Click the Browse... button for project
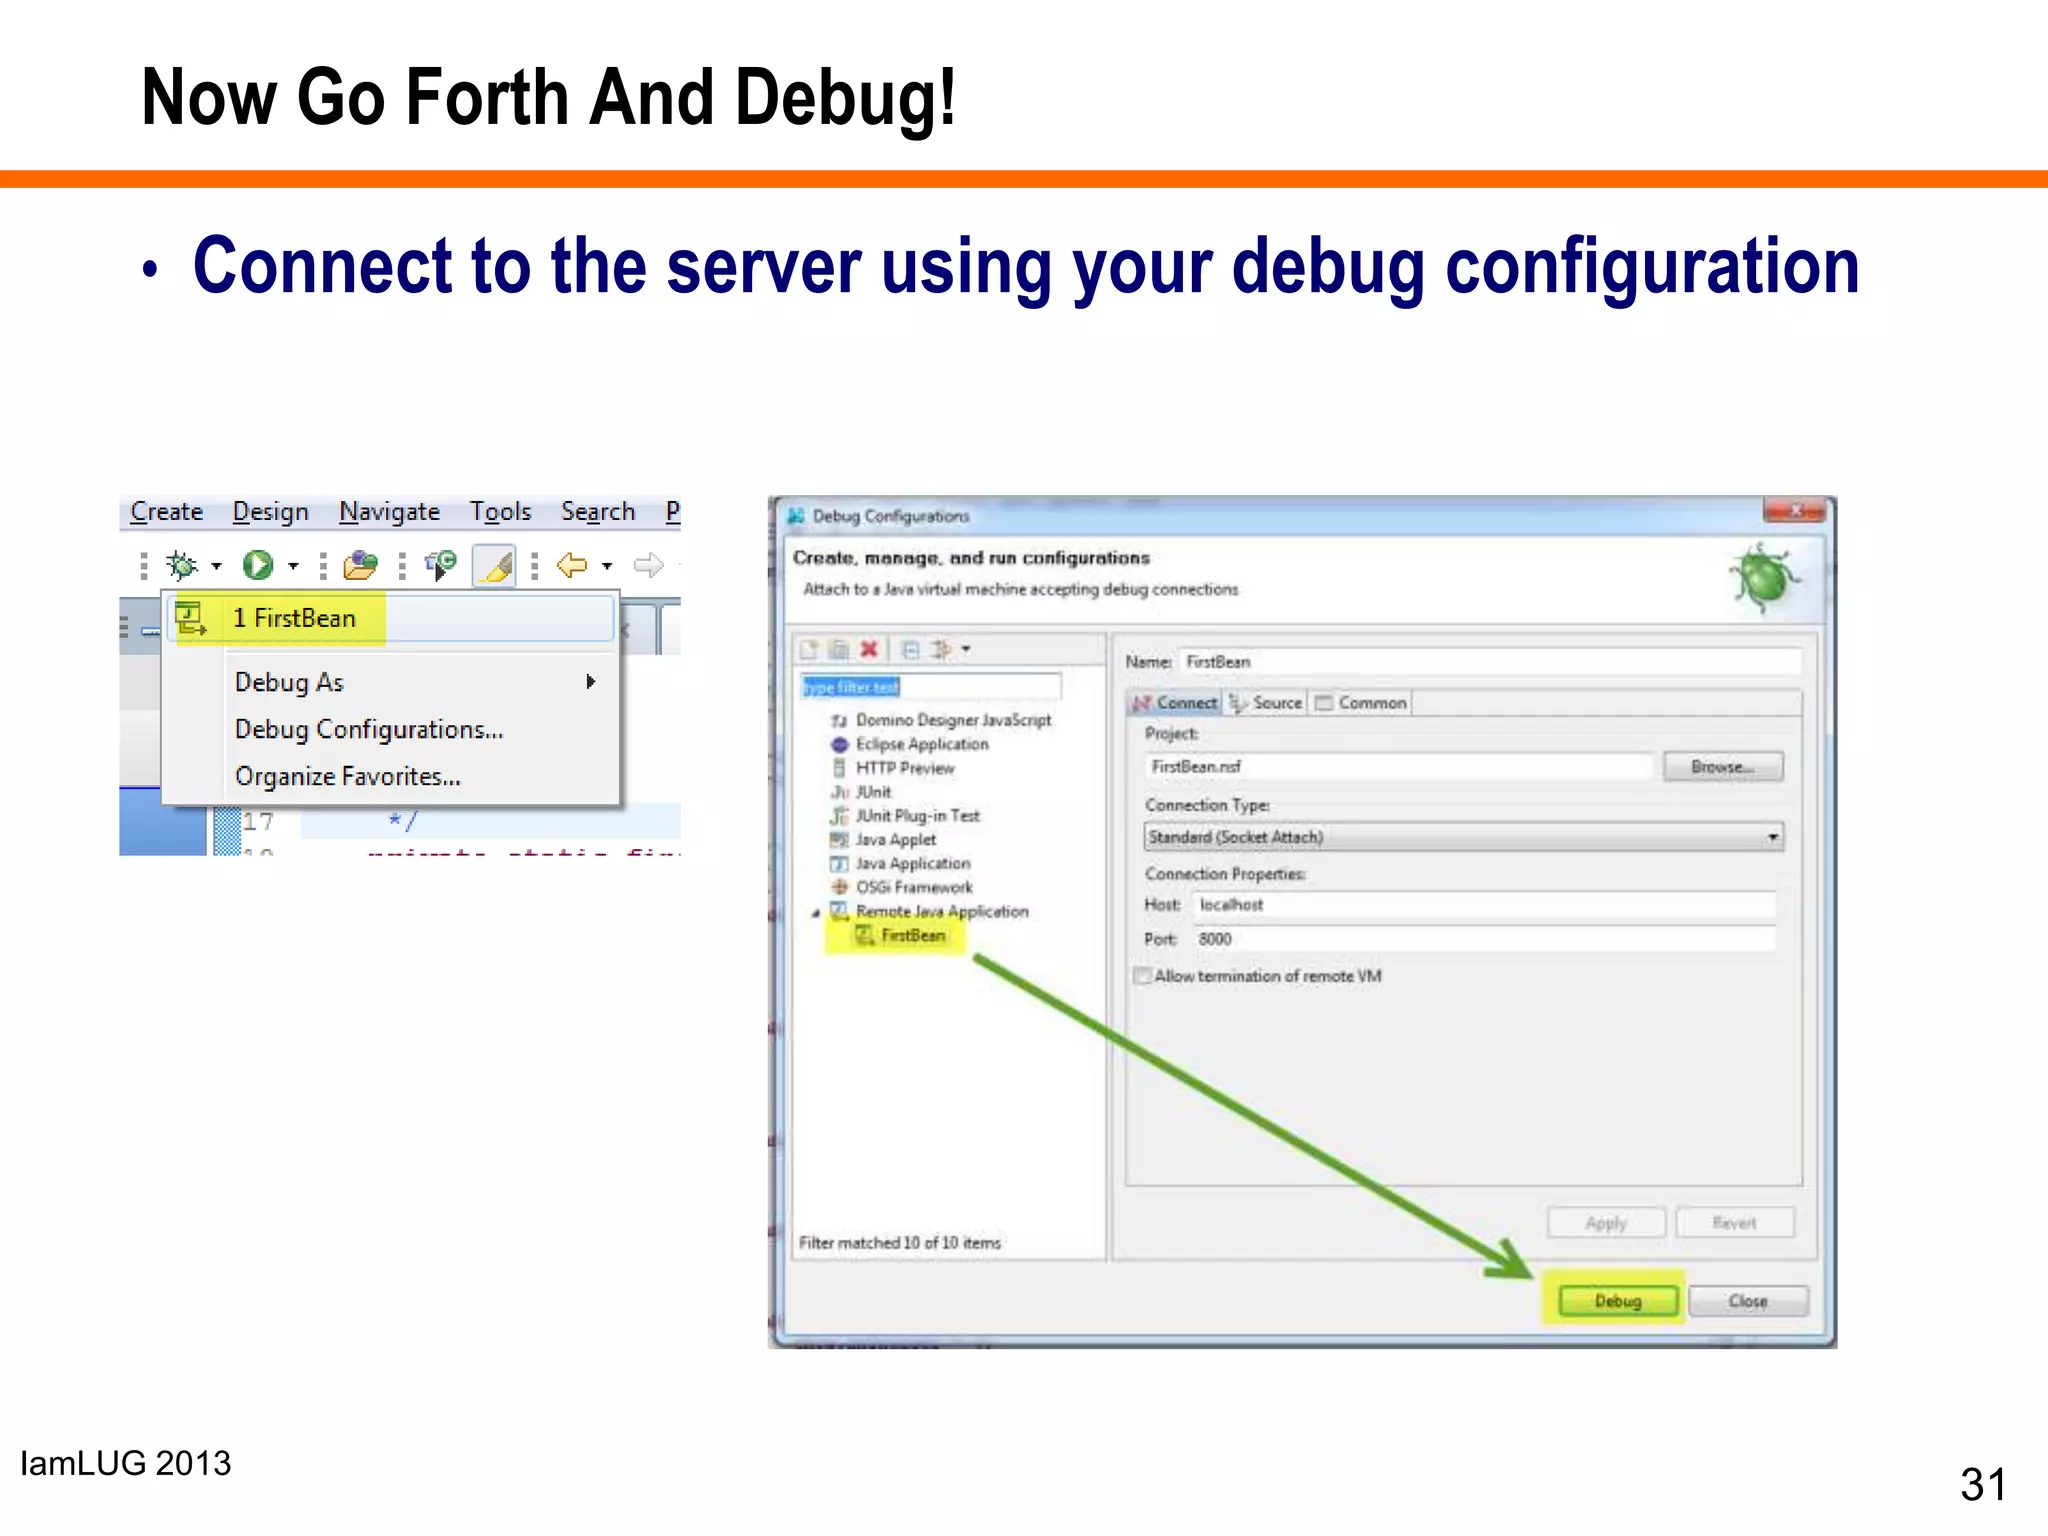Screen dimensions: 2048x1536 click(1722, 767)
